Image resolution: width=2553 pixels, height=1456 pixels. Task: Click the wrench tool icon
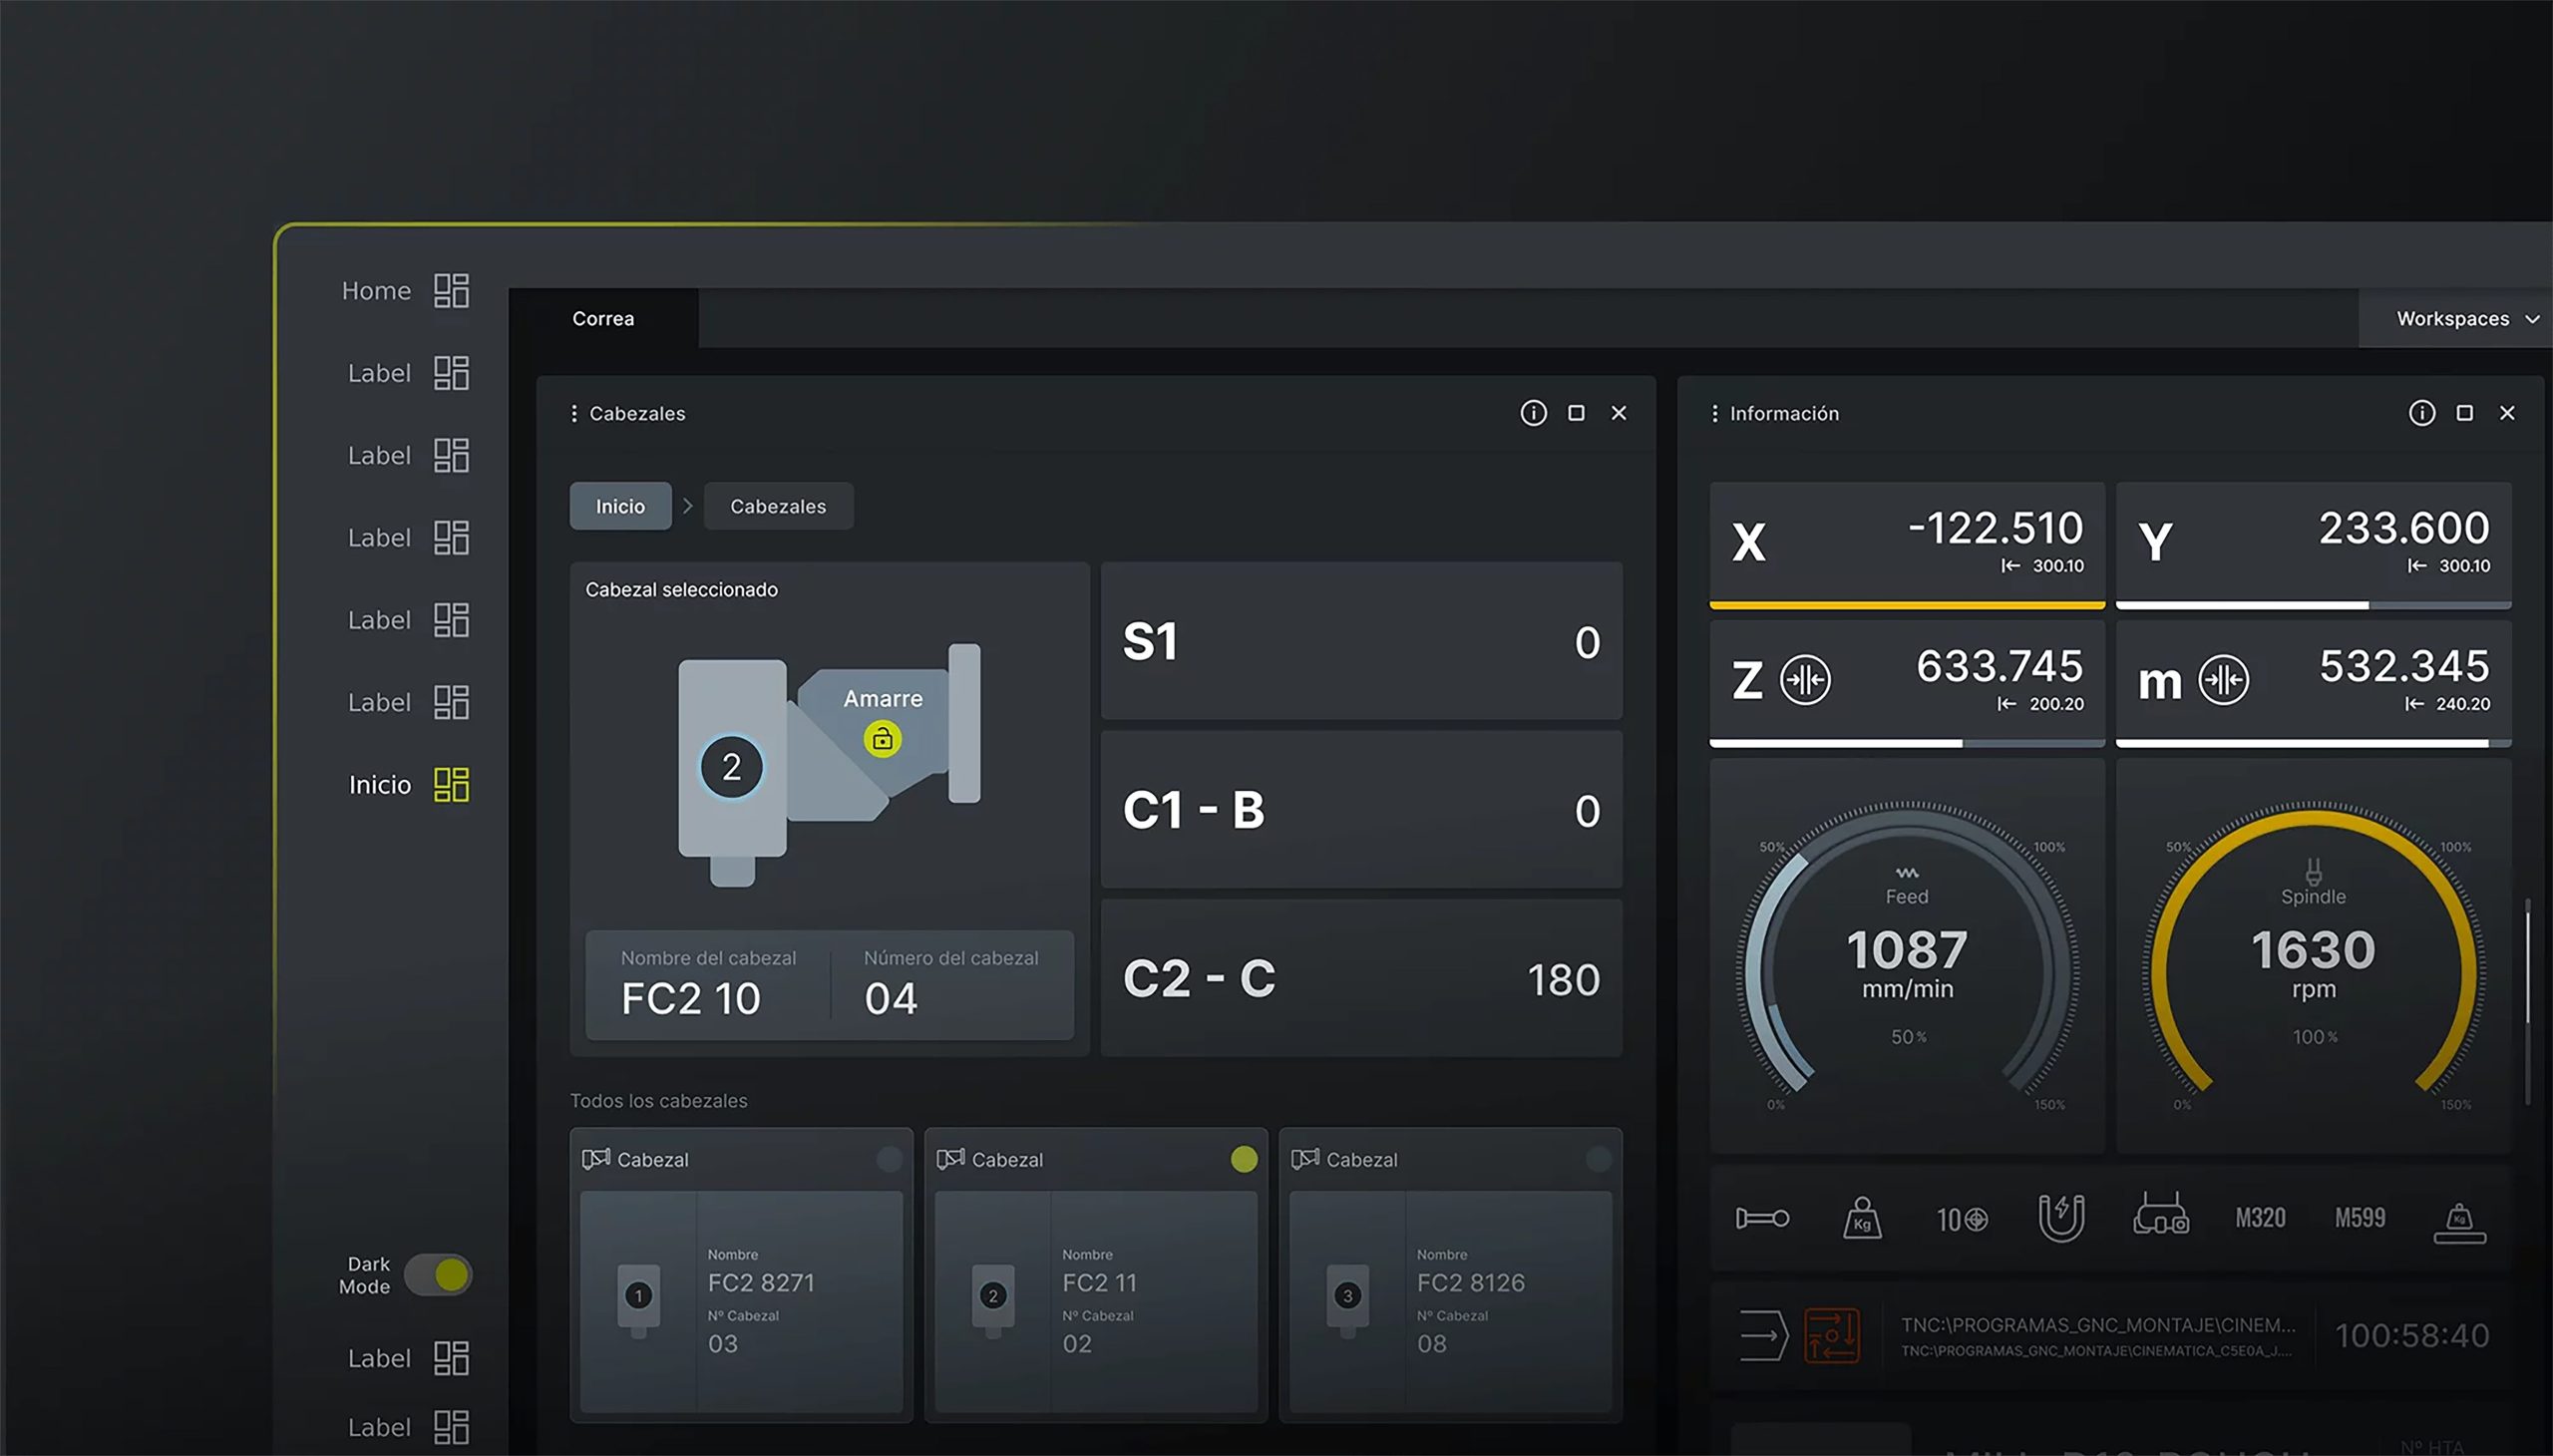[x=1762, y=1218]
